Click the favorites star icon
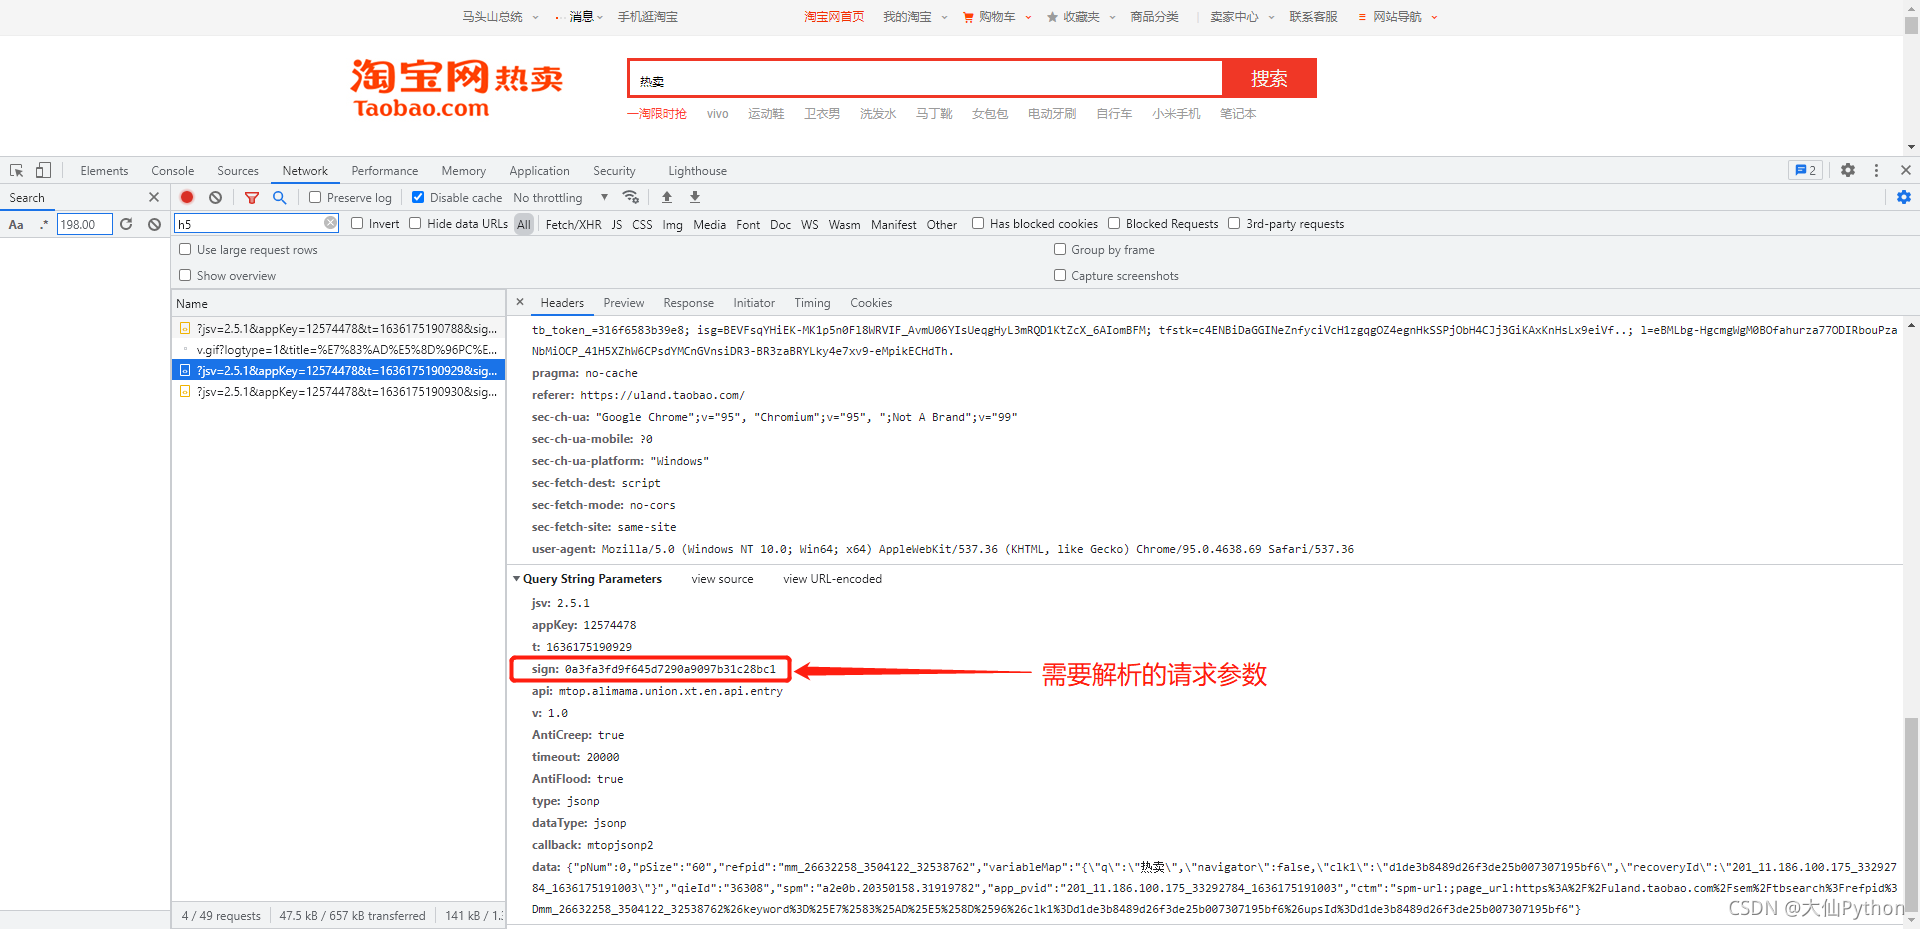1920x929 pixels. click(1052, 17)
